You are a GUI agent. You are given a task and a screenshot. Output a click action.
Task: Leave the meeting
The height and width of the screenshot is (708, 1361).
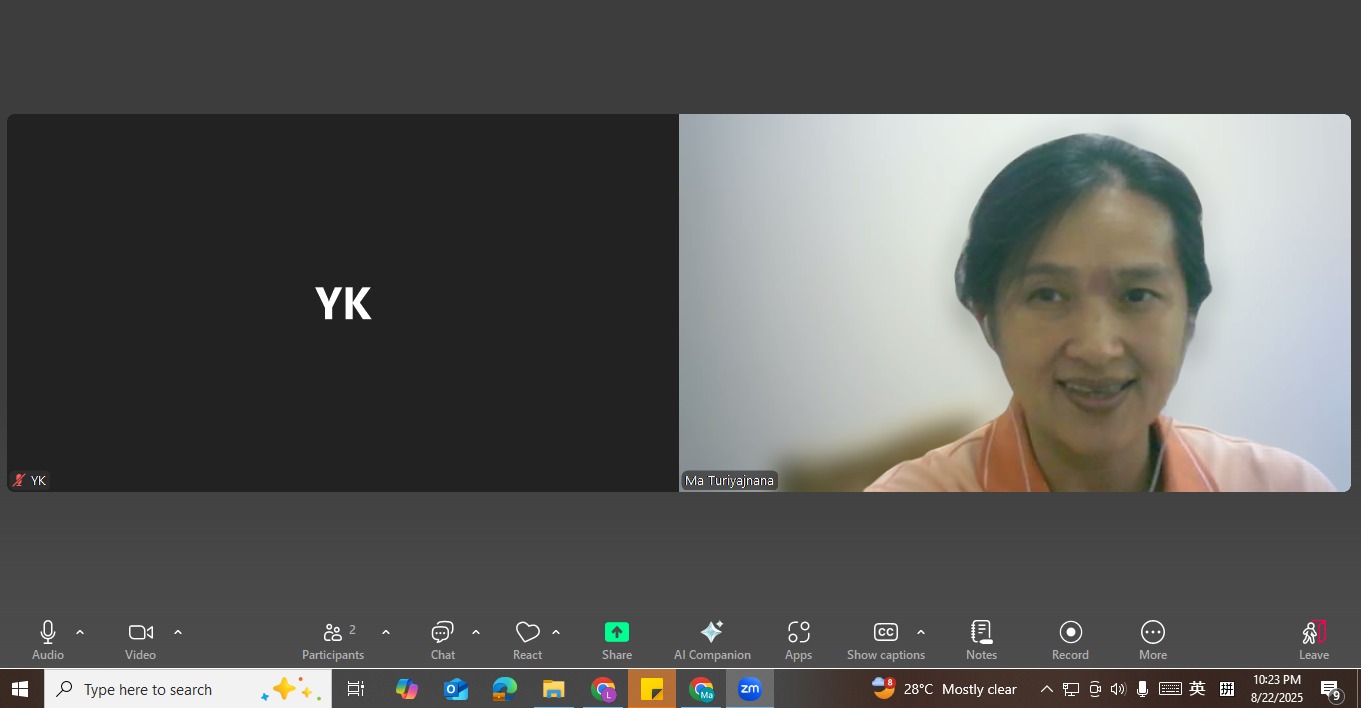click(x=1313, y=640)
